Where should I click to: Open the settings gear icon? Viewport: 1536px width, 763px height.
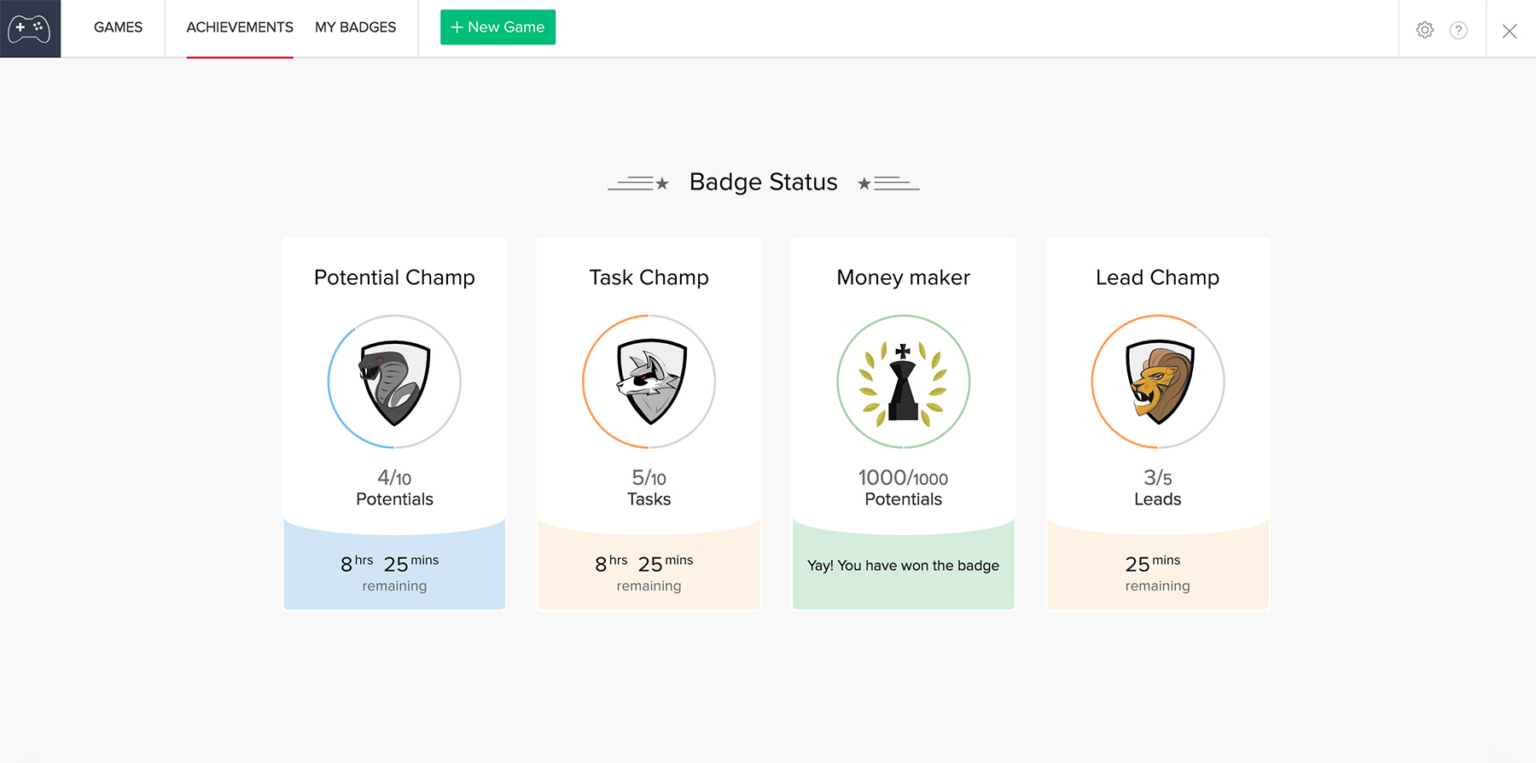(1424, 29)
